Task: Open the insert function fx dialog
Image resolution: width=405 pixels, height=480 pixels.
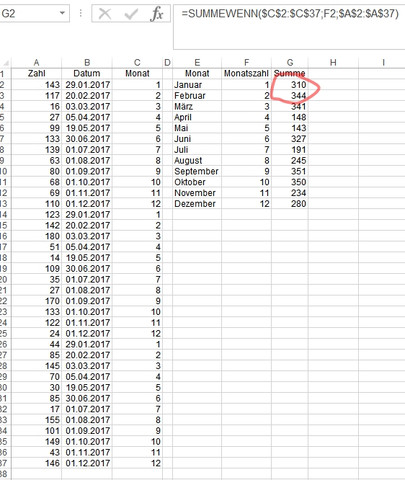Action: pyautogui.click(x=157, y=14)
